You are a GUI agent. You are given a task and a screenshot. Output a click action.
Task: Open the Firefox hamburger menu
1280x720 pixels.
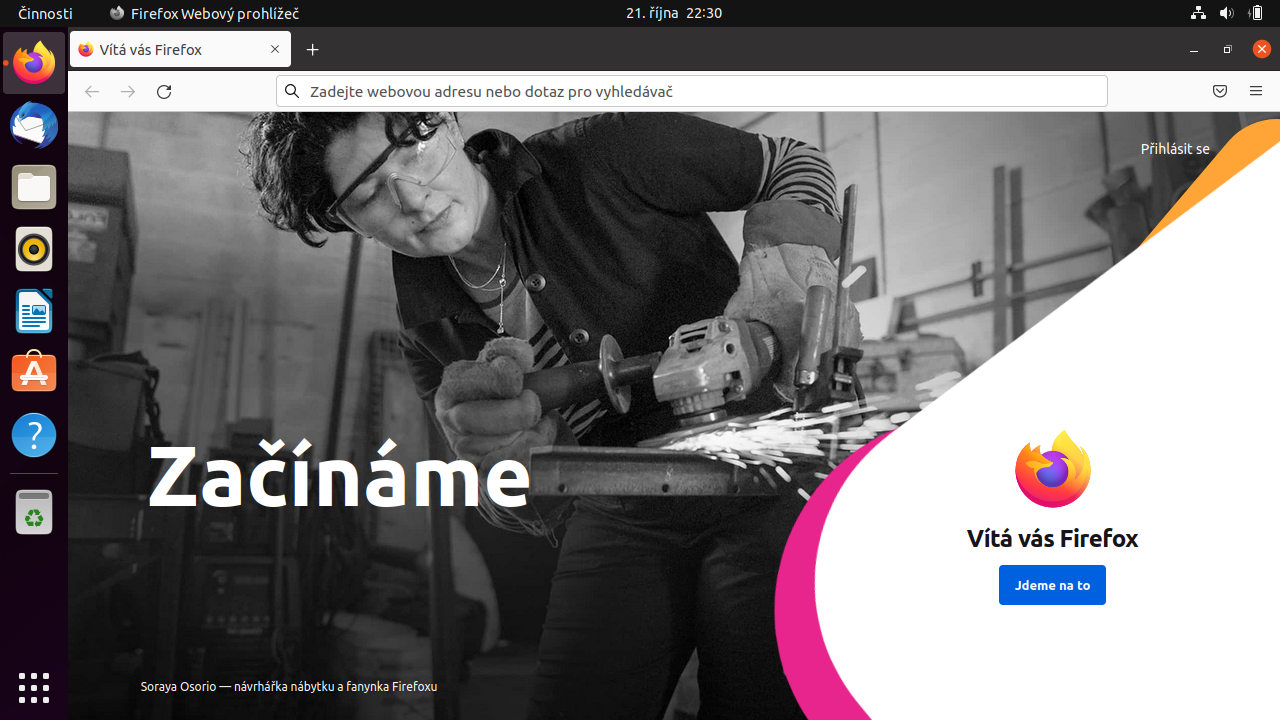(1256, 91)
